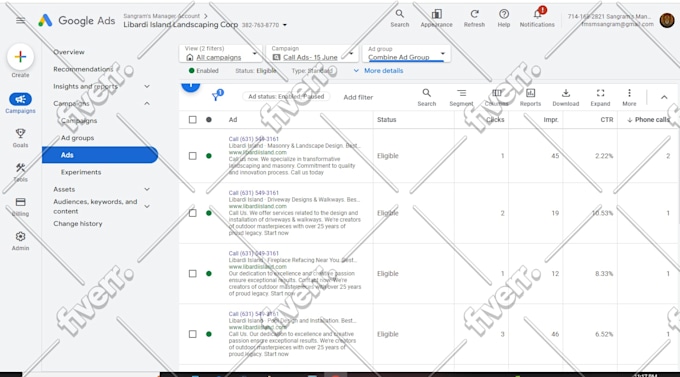Viewport: 680px width, 377px height.
Task: Select Ads in sidebar
Action: [100, 155]
